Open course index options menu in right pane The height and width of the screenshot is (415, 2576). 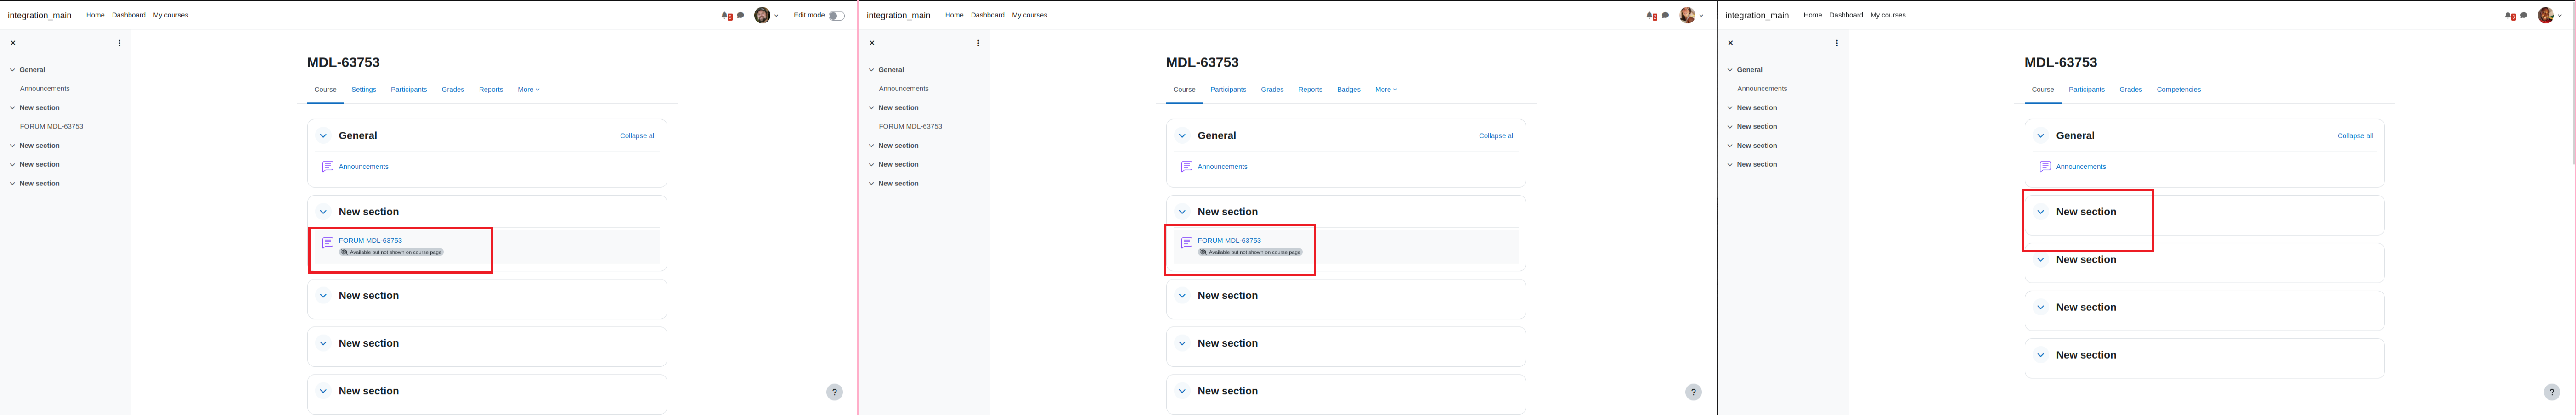tap(1837, 43)
